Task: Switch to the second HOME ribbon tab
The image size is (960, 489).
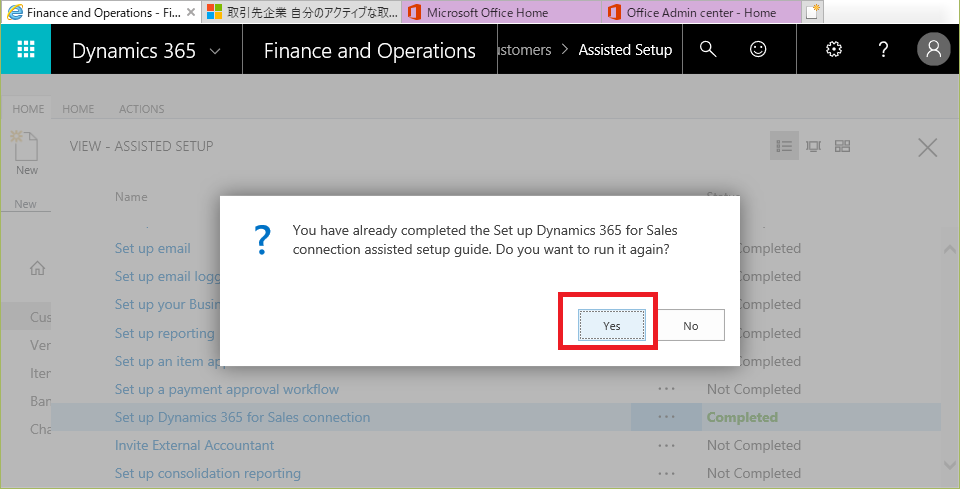Action: [x=78, y=109]
